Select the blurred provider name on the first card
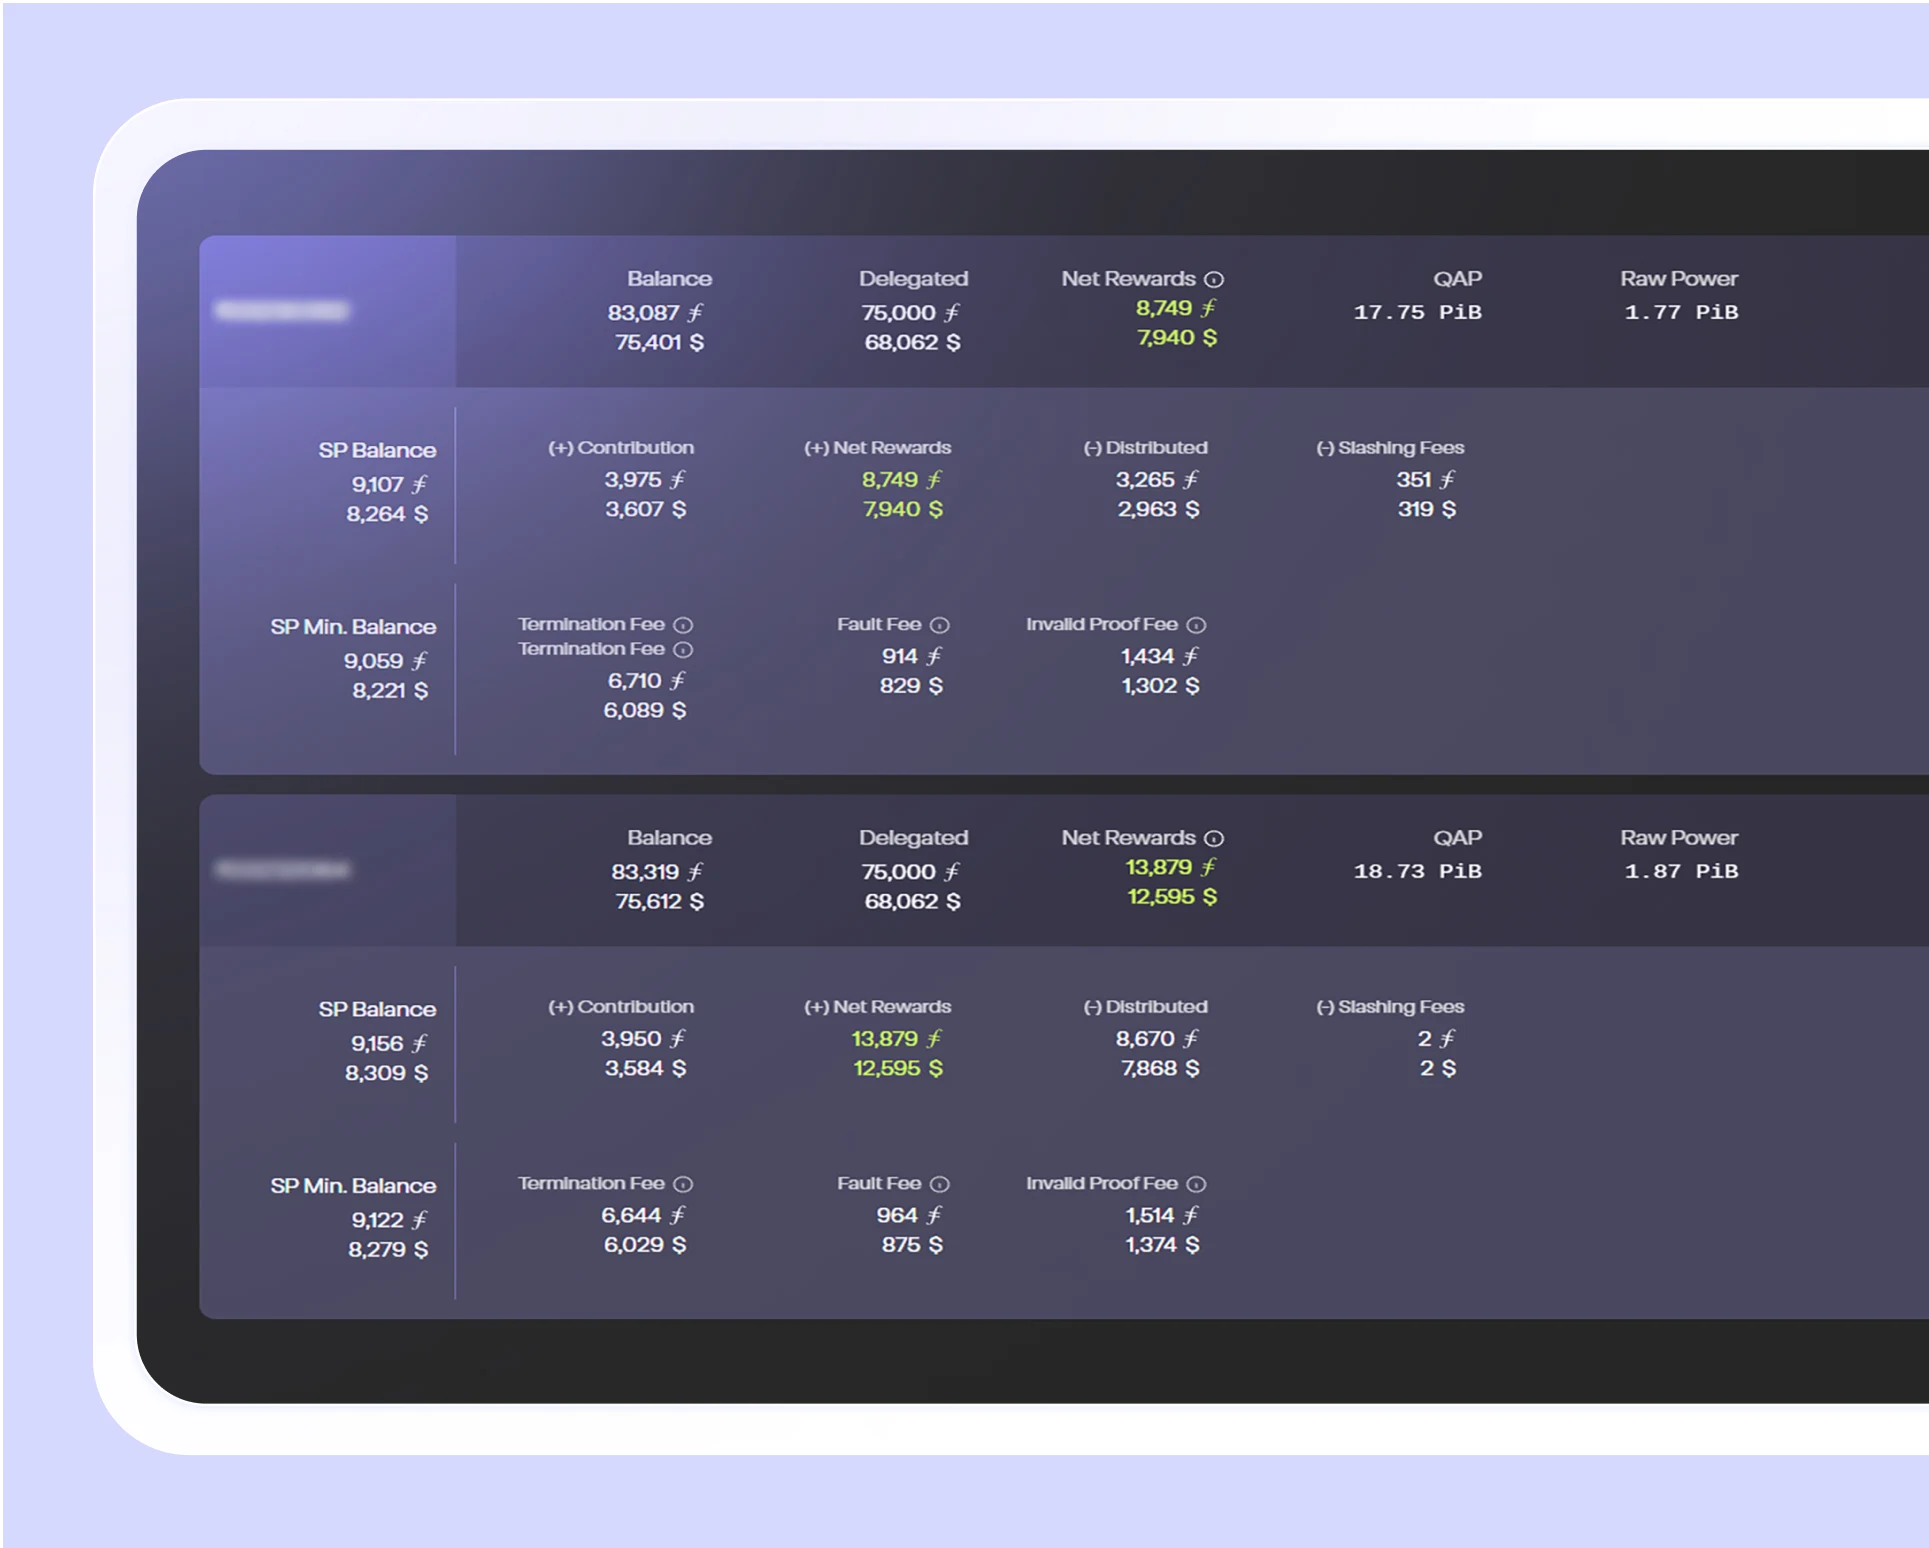 pyautogui.click(x=283, y=308)
